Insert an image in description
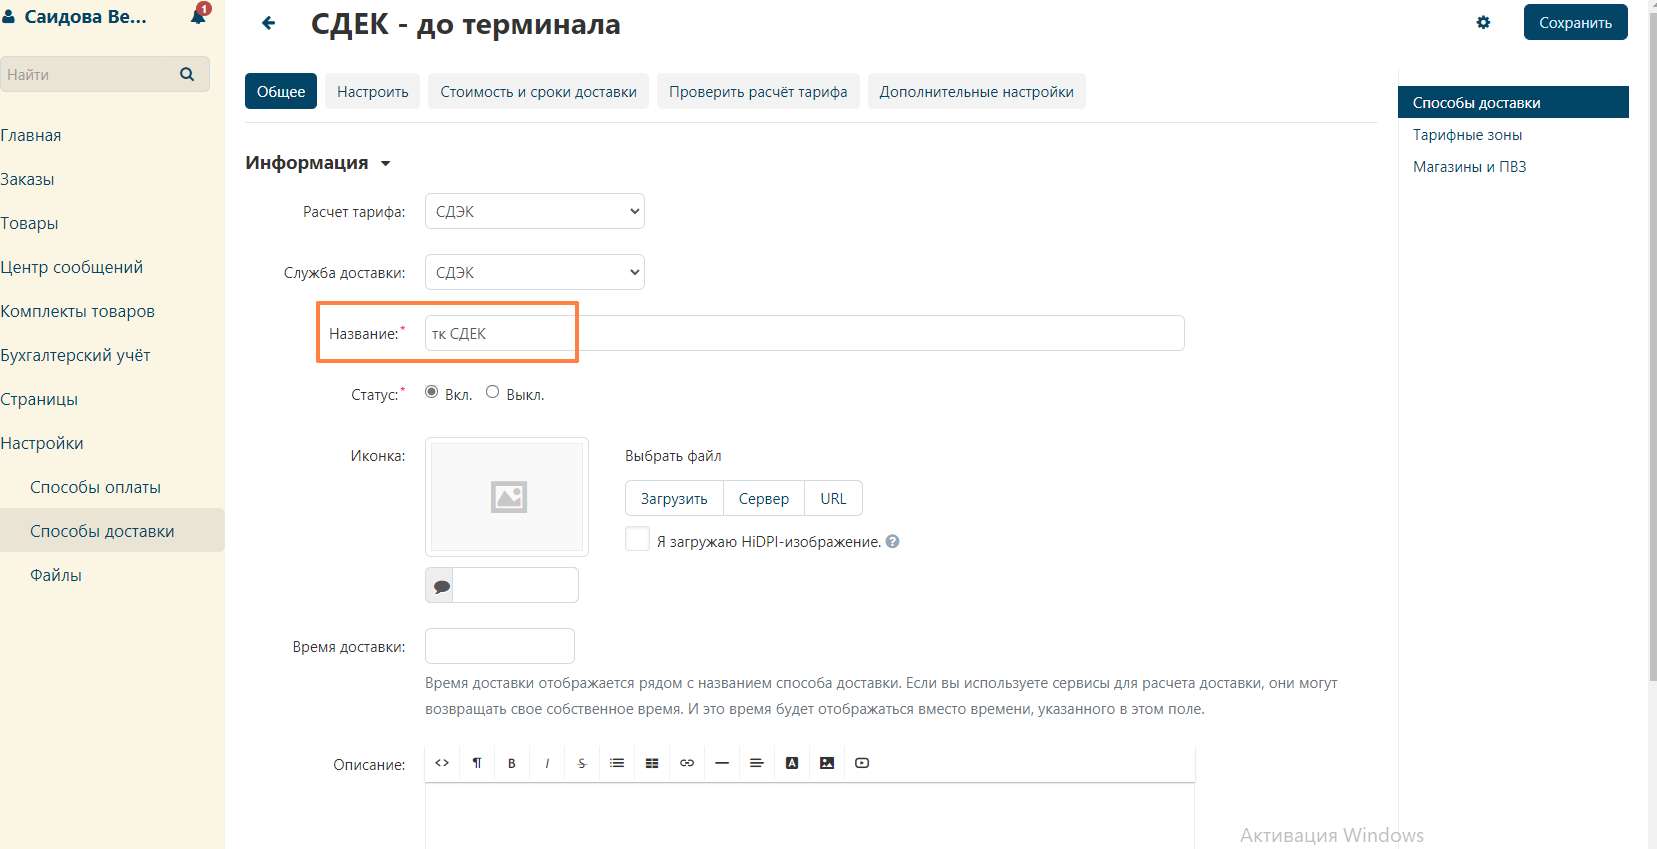 click(827, 763)
